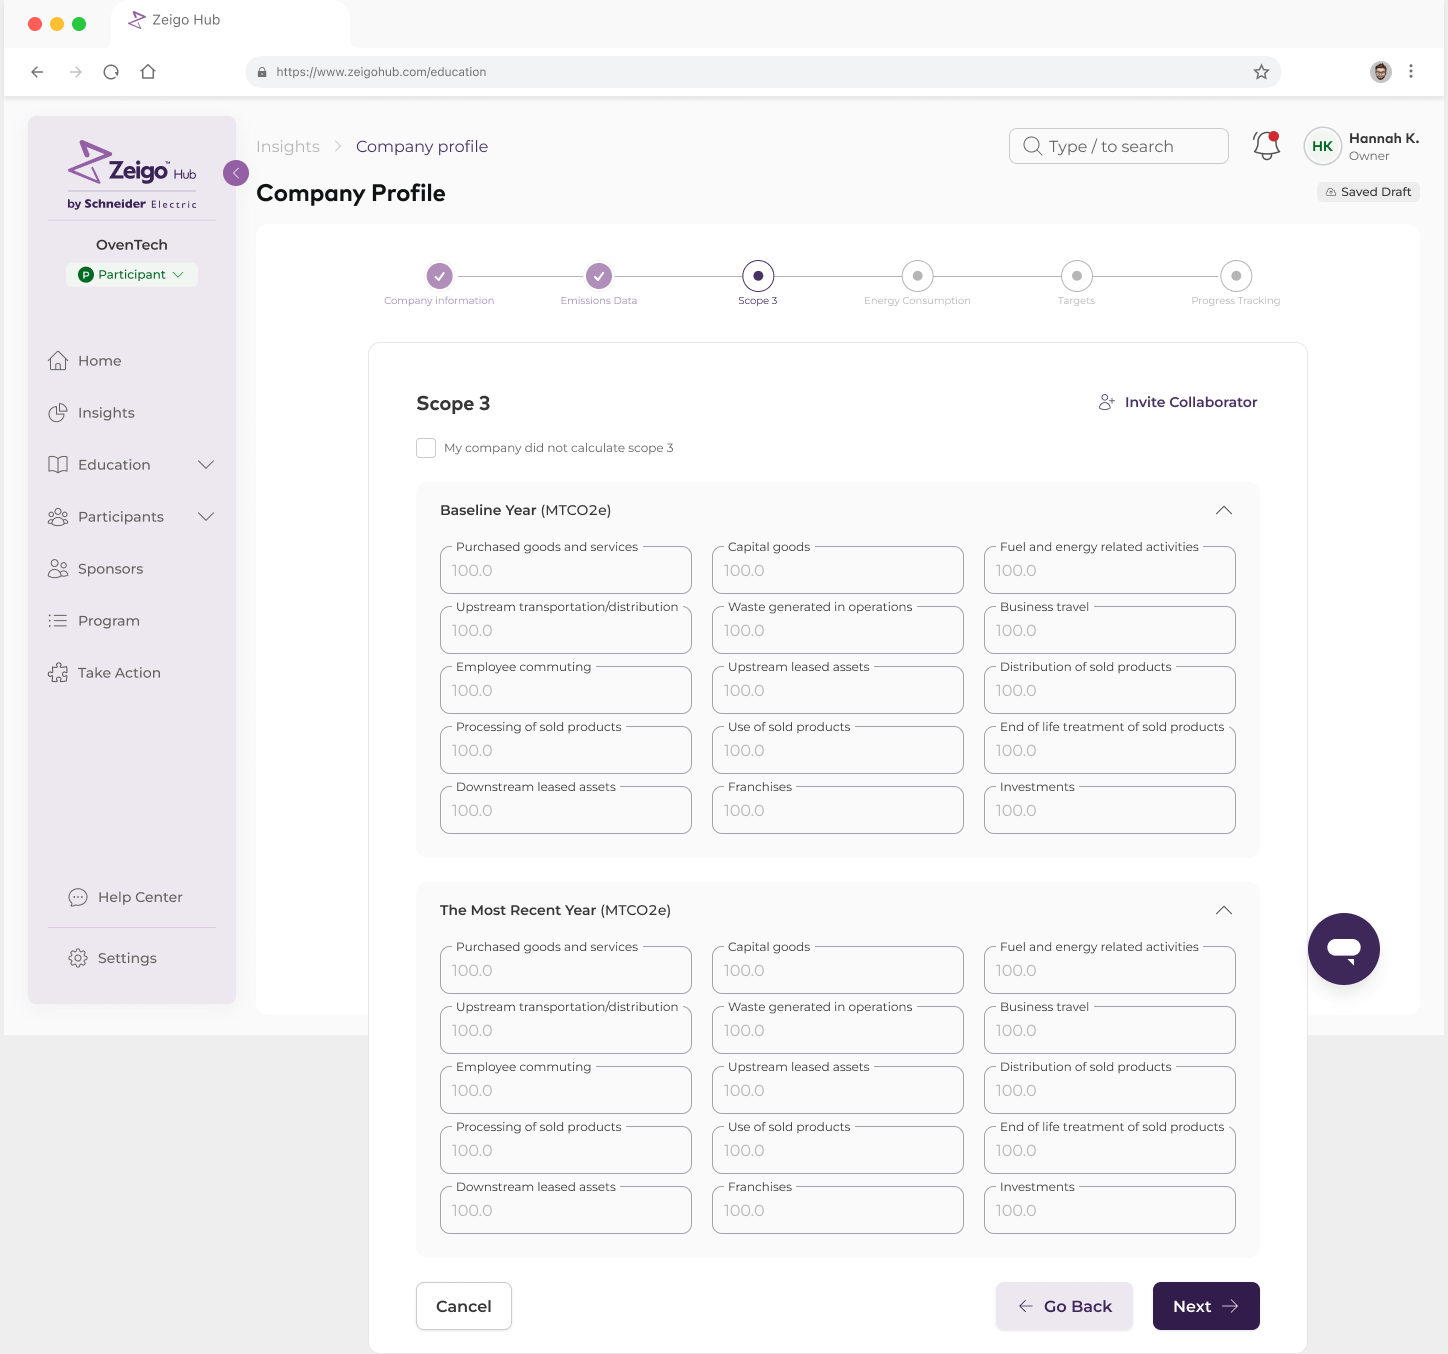Open the chat support bubble
This screenshot has height=1354, width=1448.
(1344, 949)
